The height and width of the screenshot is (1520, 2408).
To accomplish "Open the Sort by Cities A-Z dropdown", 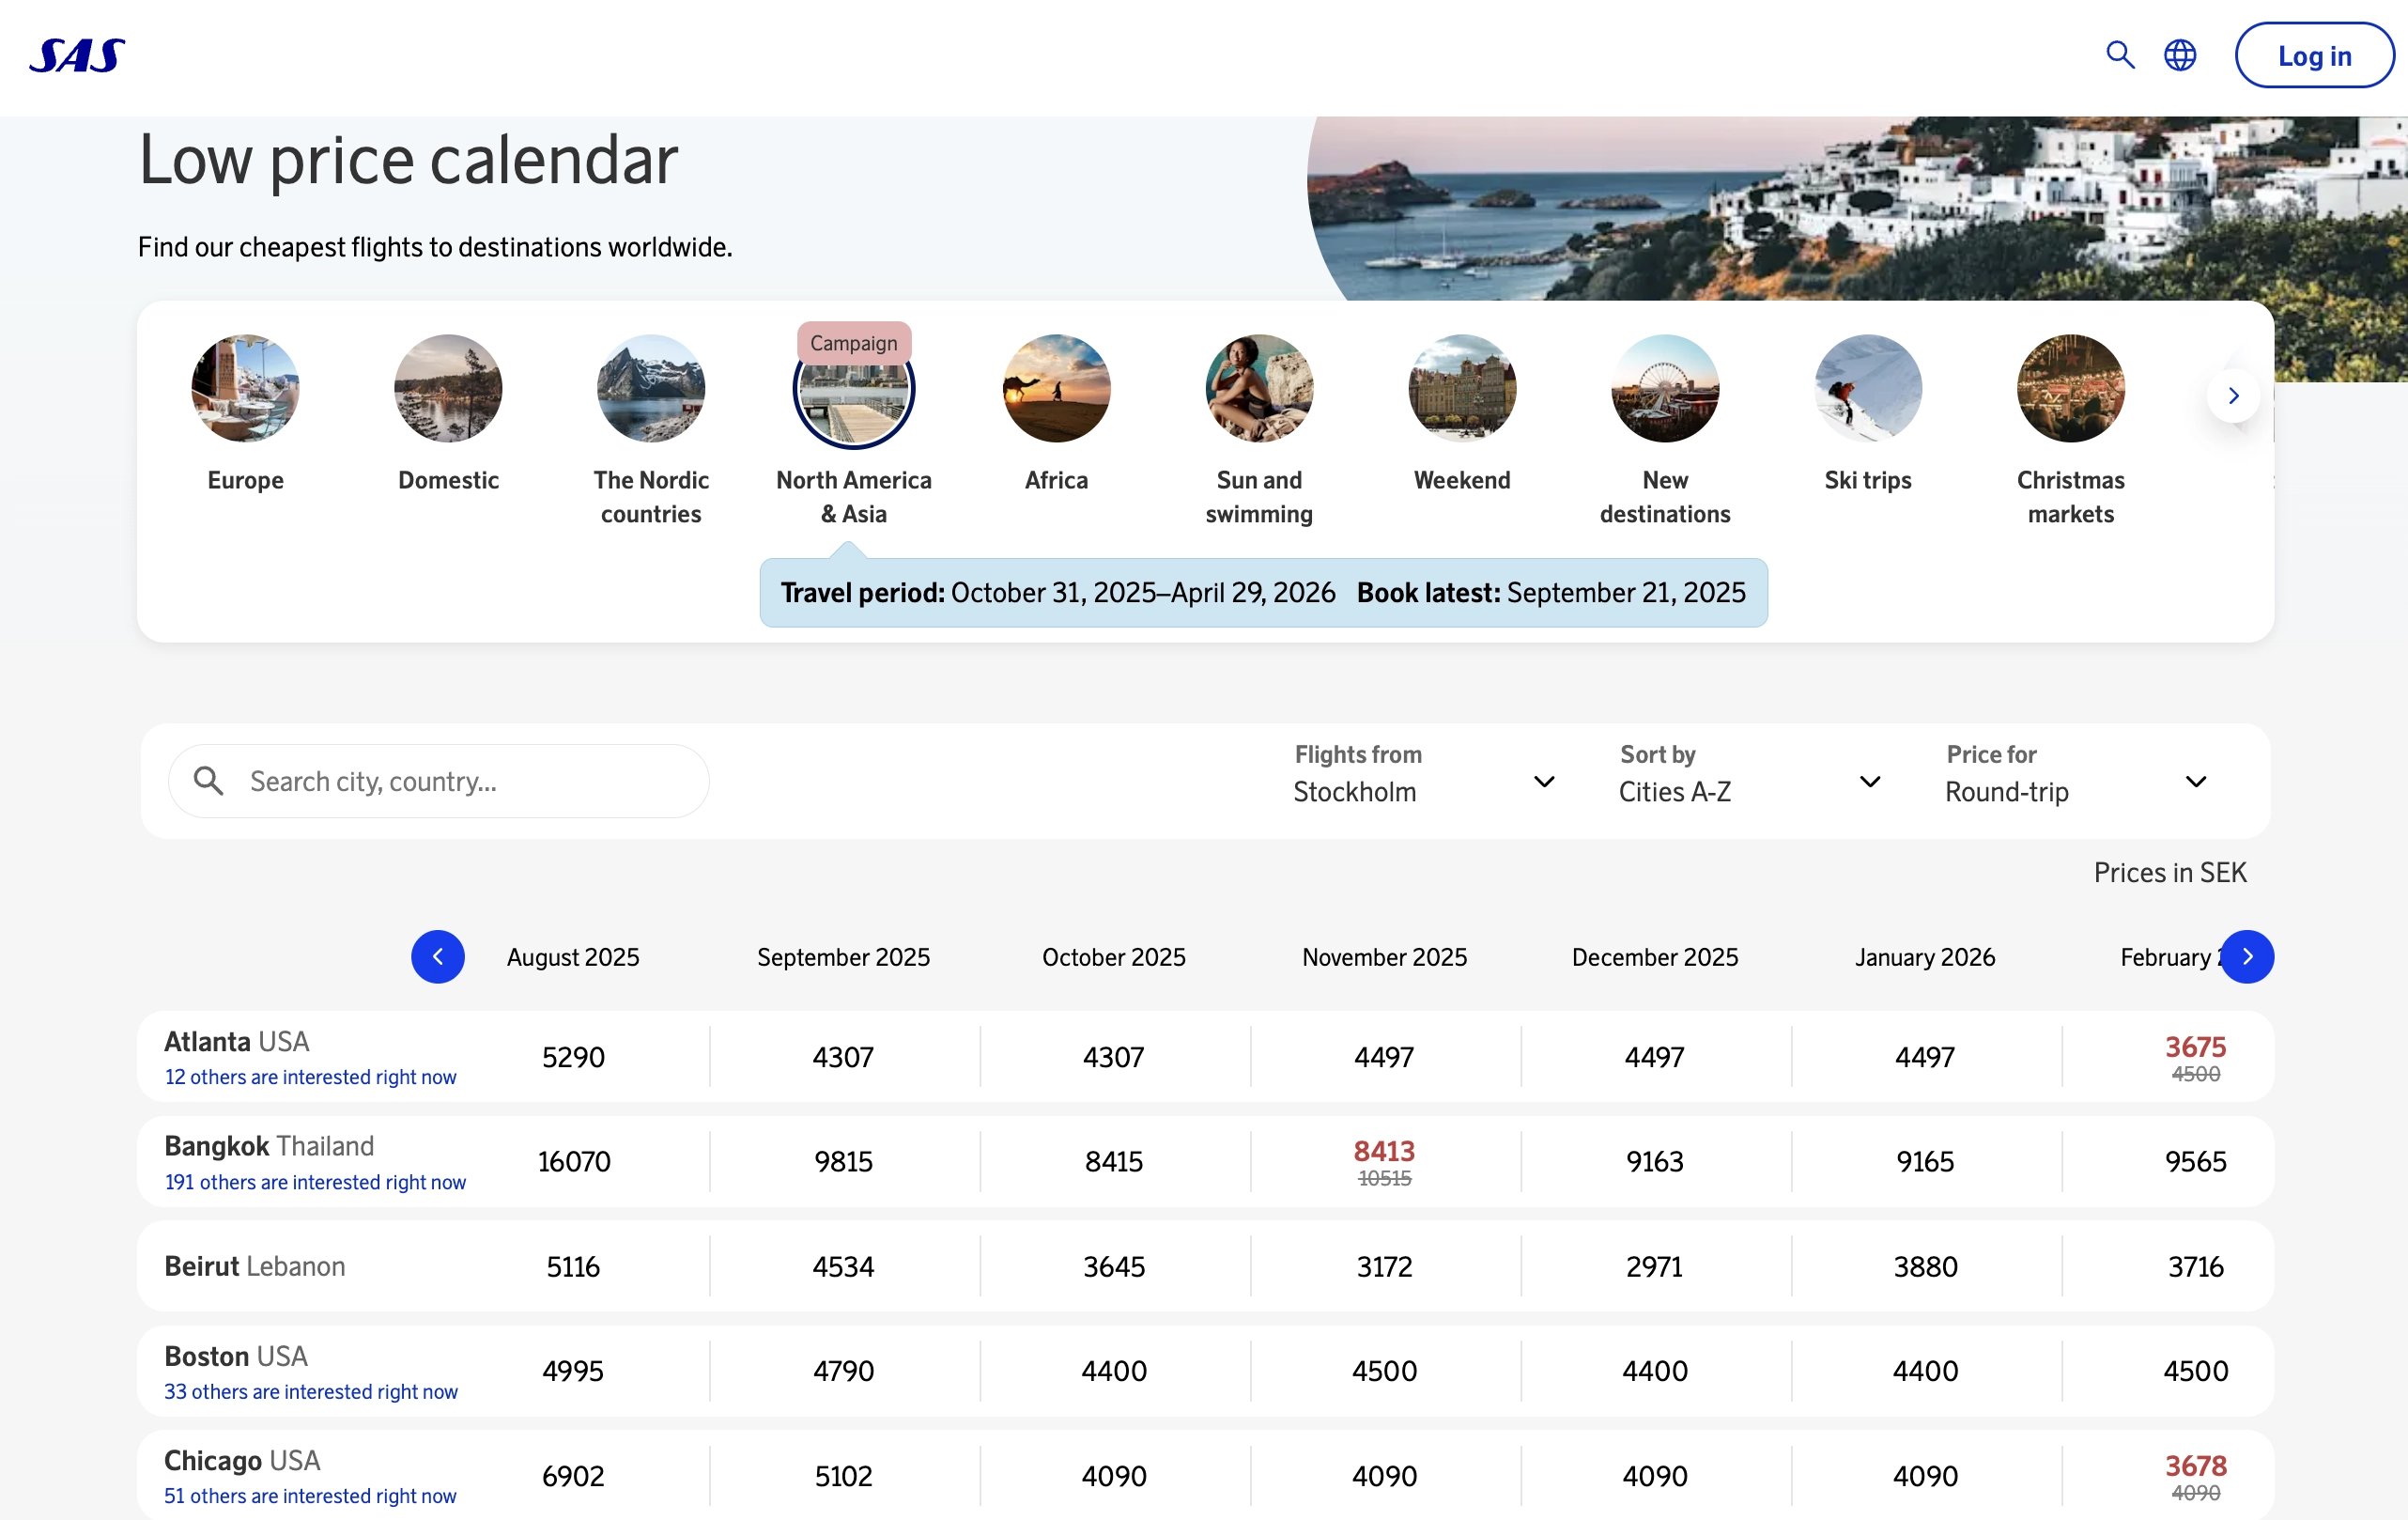I will (x=1750, y=775).
